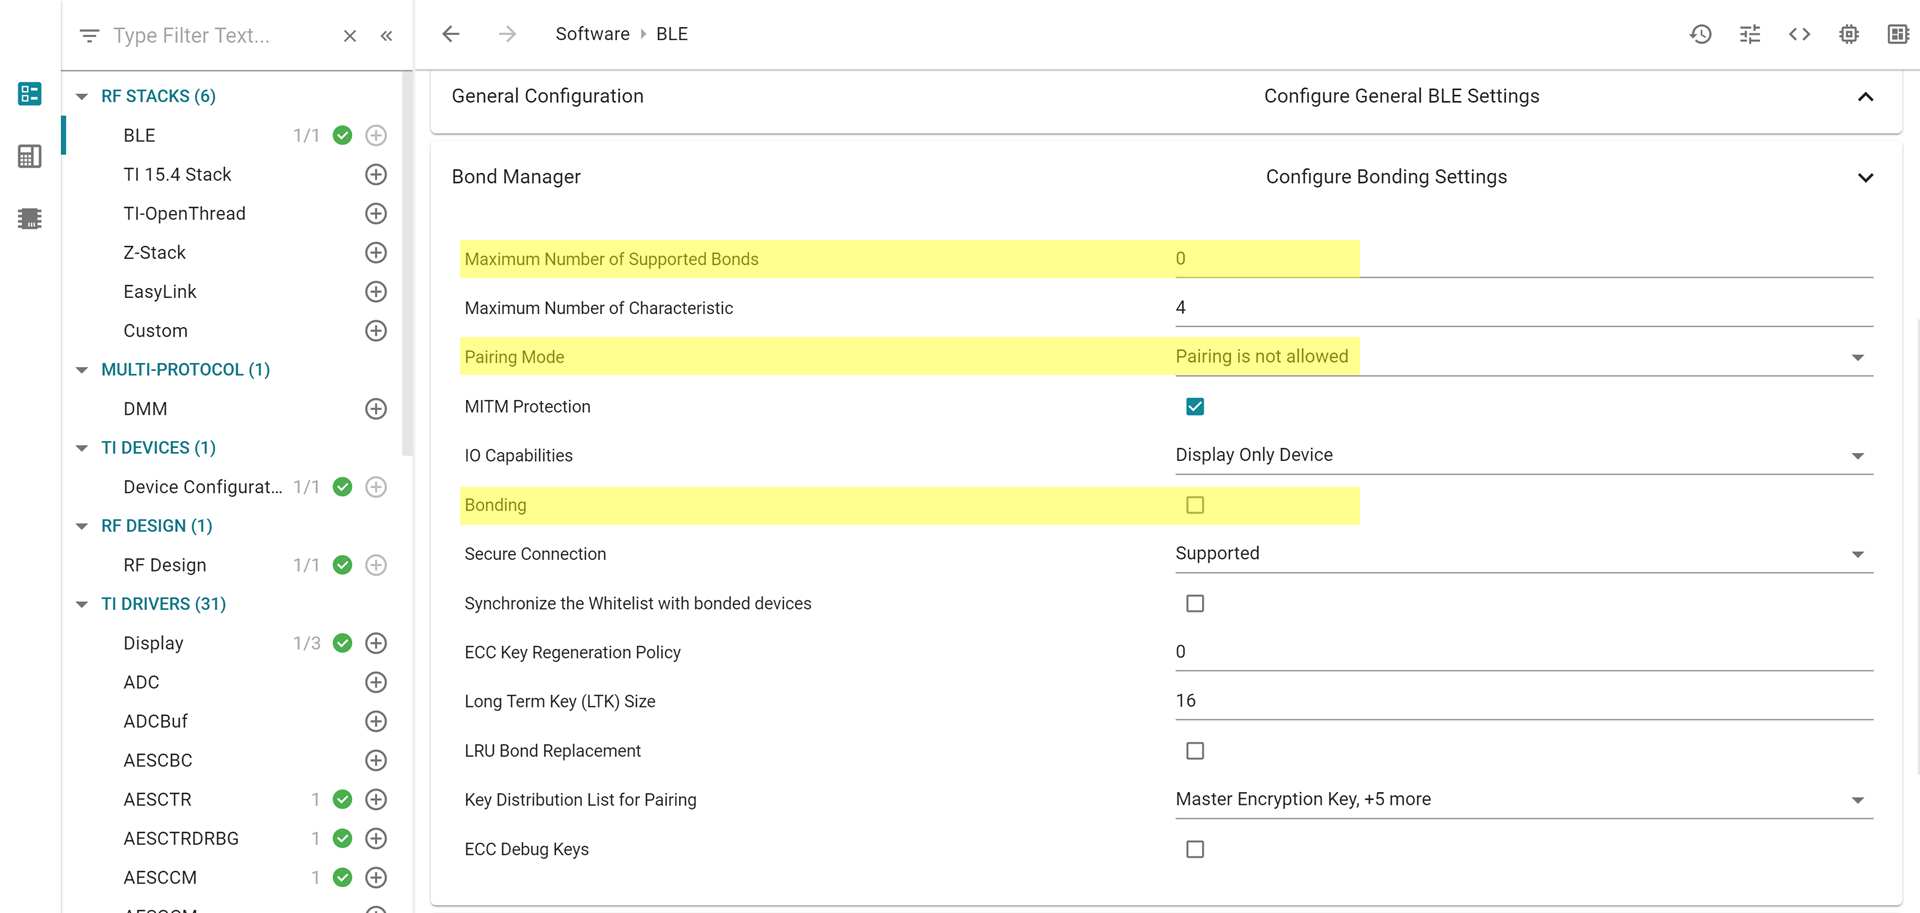1920x913 pixels.
Task: Add a Z-Stack module with plus icon
Action: (x=376, y=253)
